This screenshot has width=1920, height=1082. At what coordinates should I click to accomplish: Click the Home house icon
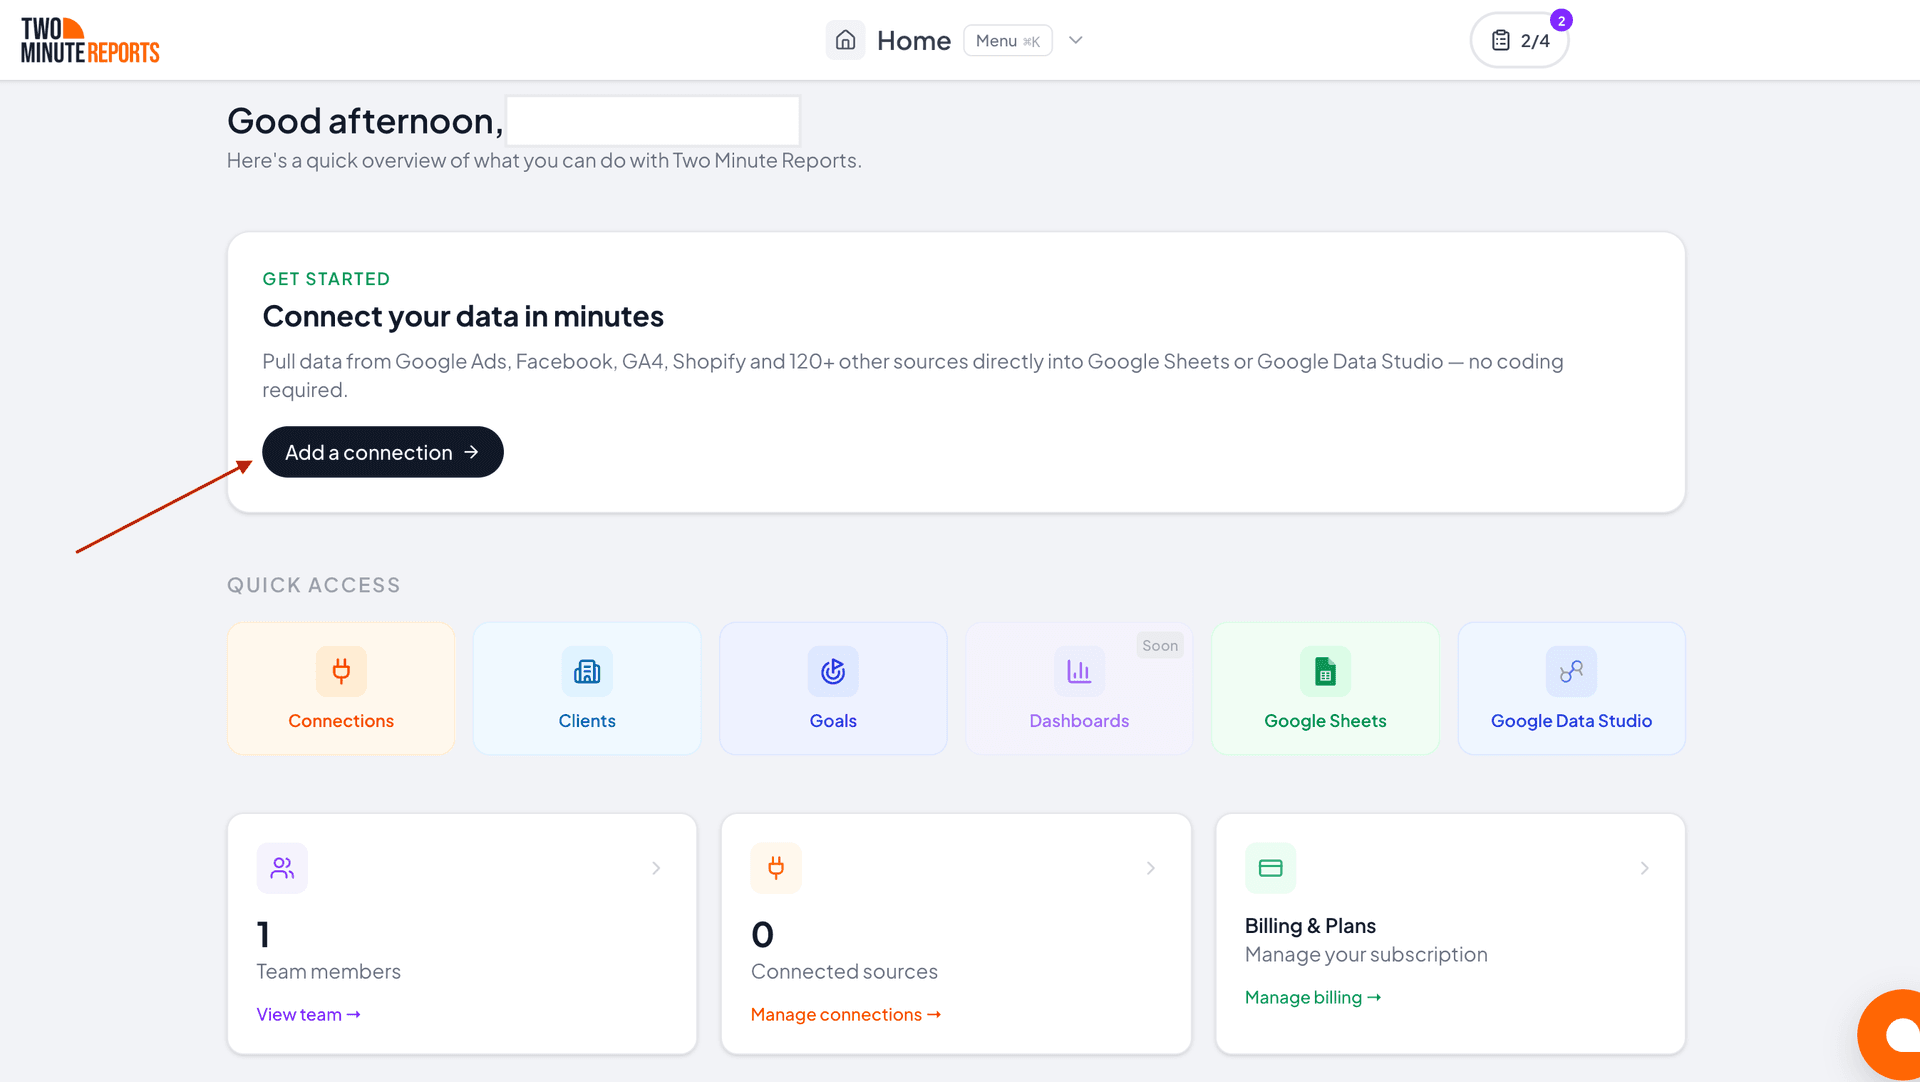845,40
